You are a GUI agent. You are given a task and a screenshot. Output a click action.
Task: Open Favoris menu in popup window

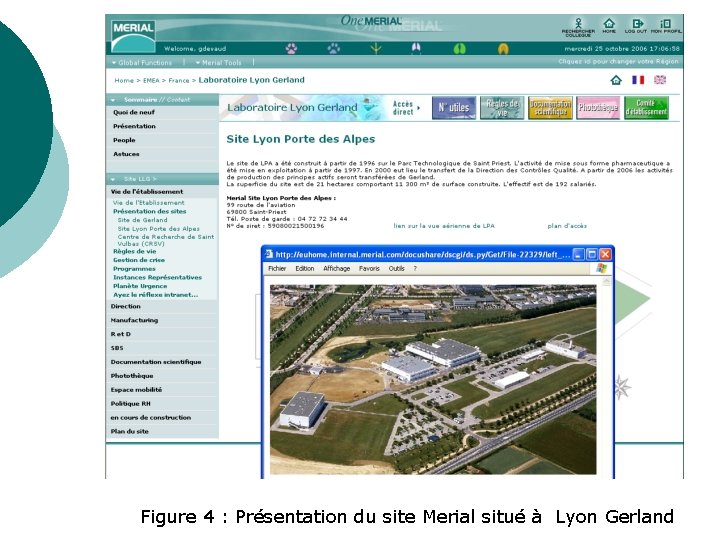pos(369,269)
